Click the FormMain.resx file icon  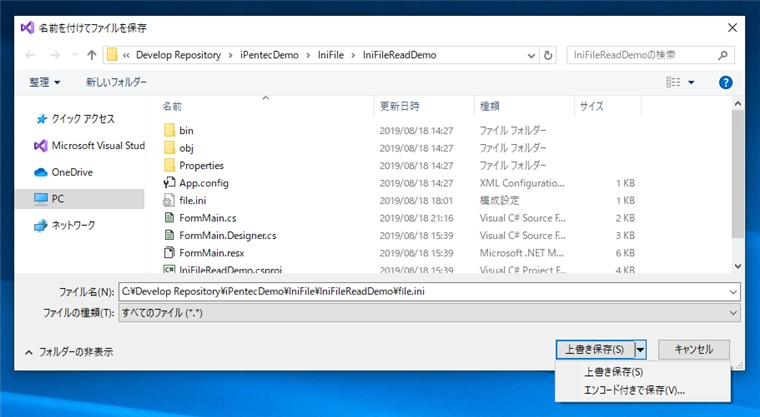point(169,253)
